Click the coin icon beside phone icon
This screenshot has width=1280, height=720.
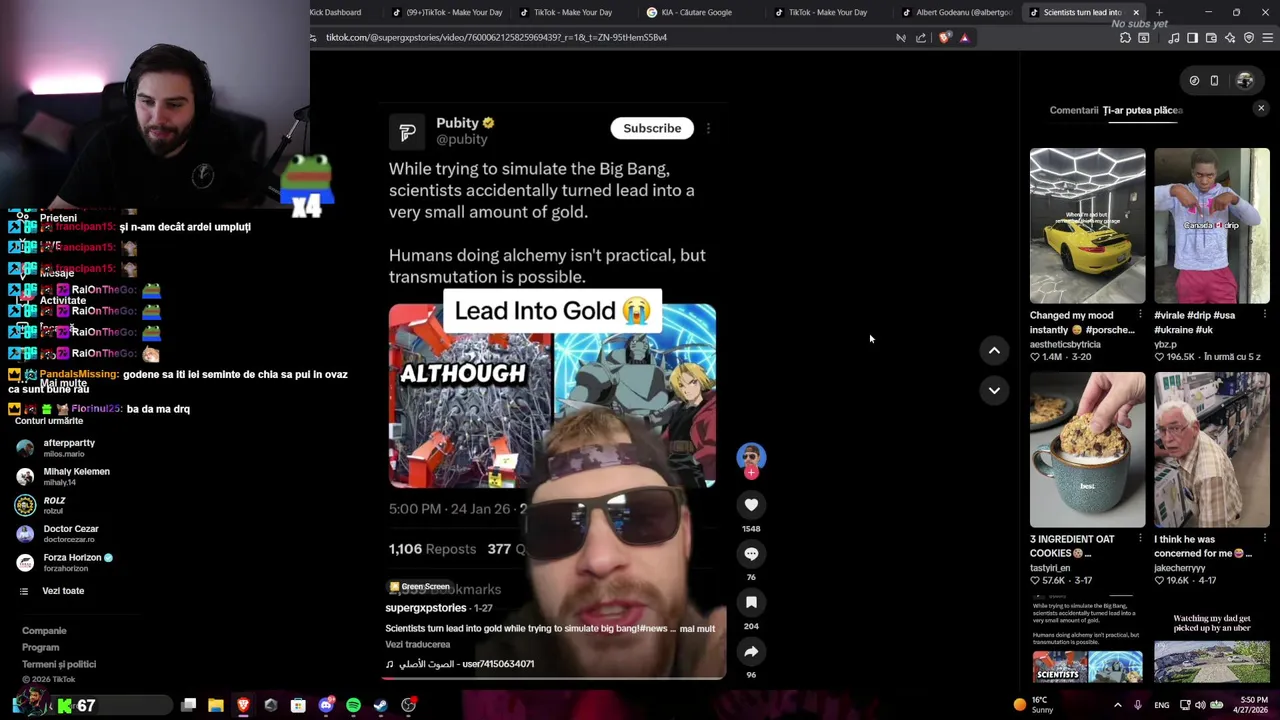1194,81
